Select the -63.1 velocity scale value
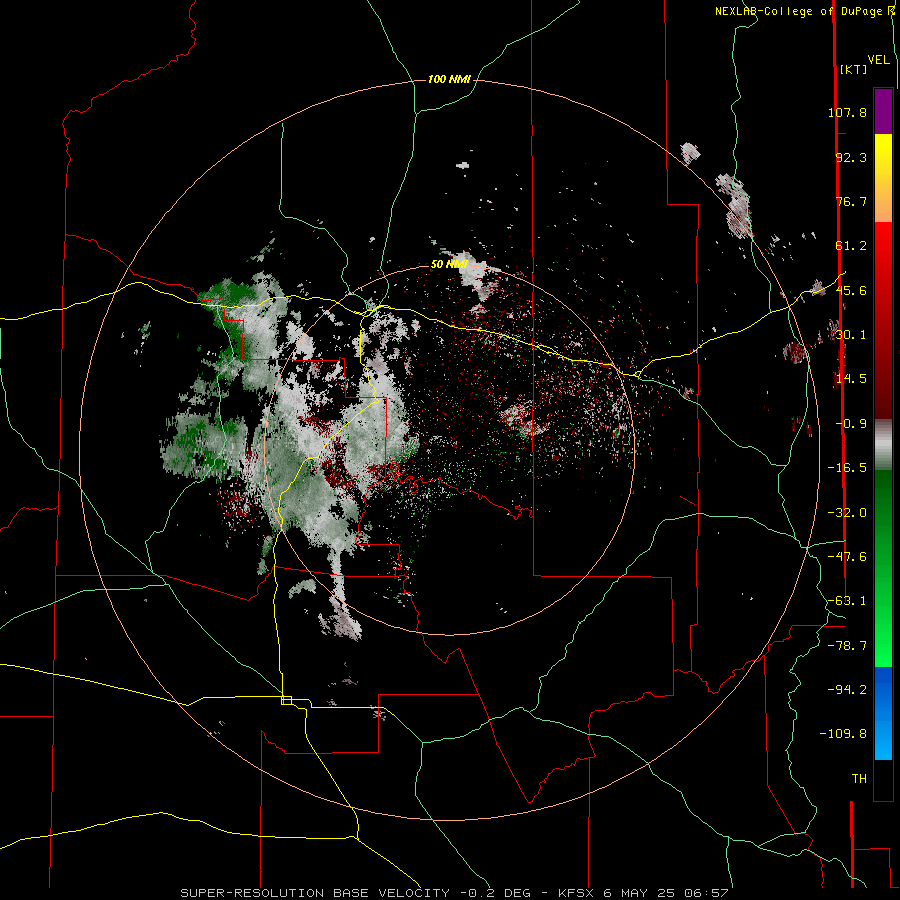 (x=847, y=601)
